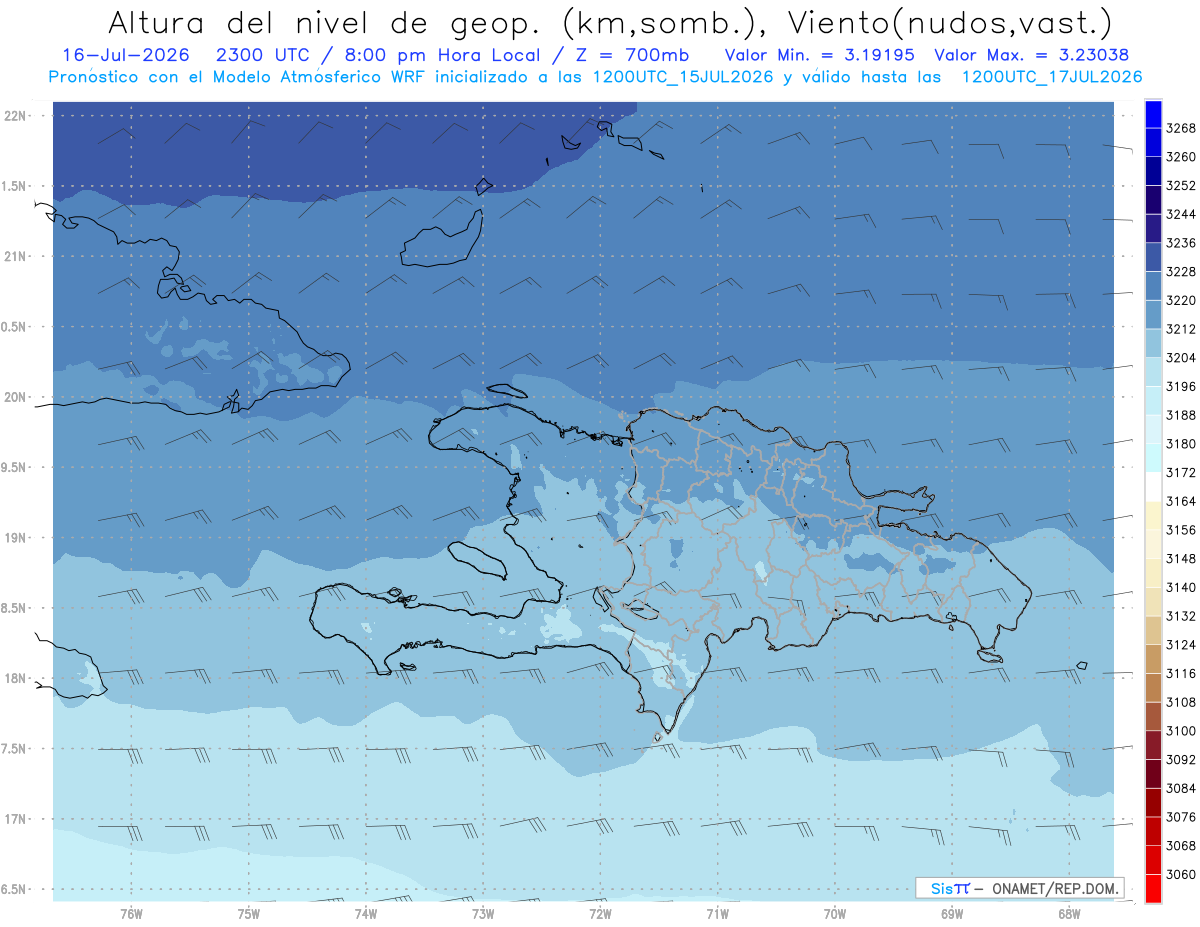
Task: Click the '18N' latitude axis label
Action: click(15, 679)
